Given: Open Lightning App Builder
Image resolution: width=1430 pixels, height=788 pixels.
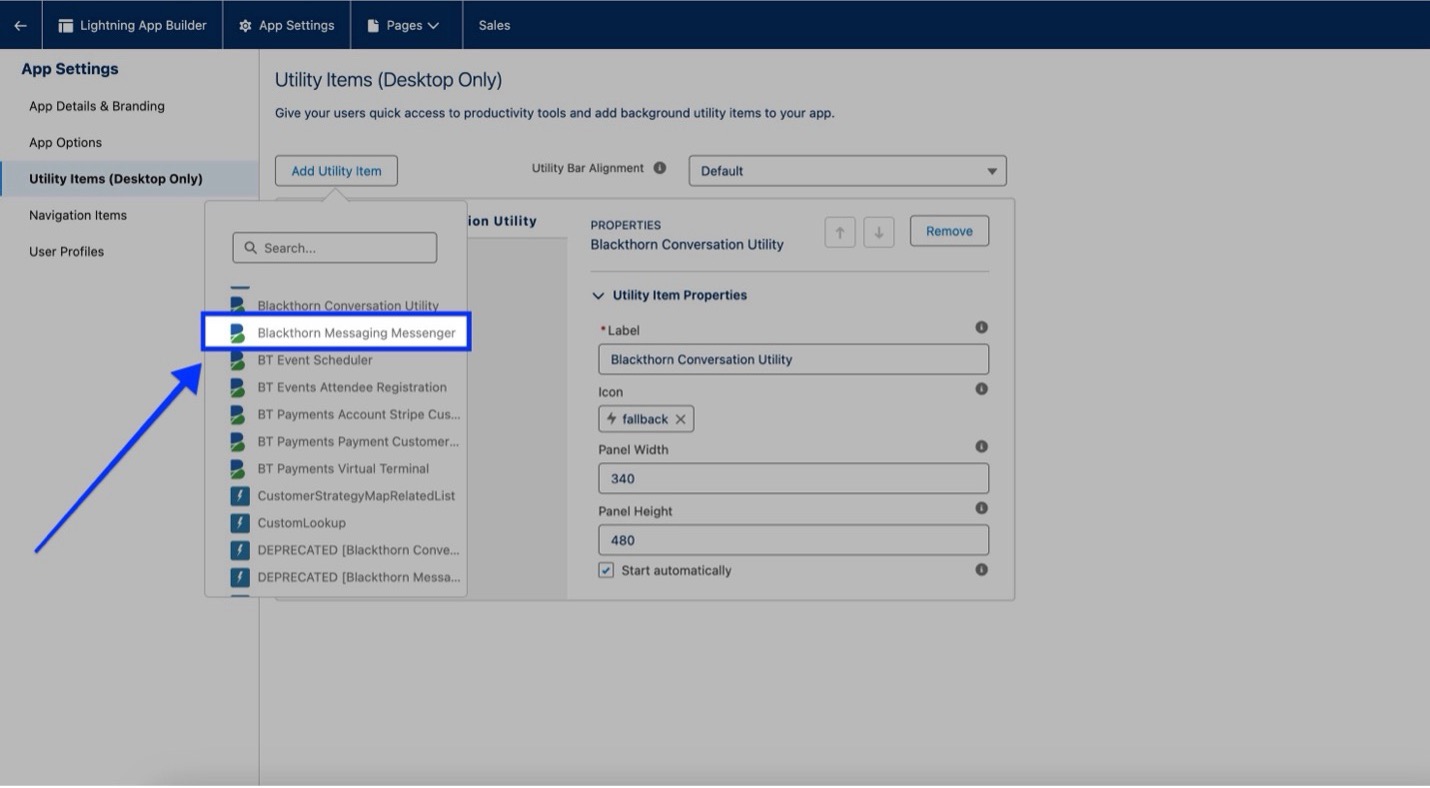Looking at the screenshot, I should tap(133, 25).
